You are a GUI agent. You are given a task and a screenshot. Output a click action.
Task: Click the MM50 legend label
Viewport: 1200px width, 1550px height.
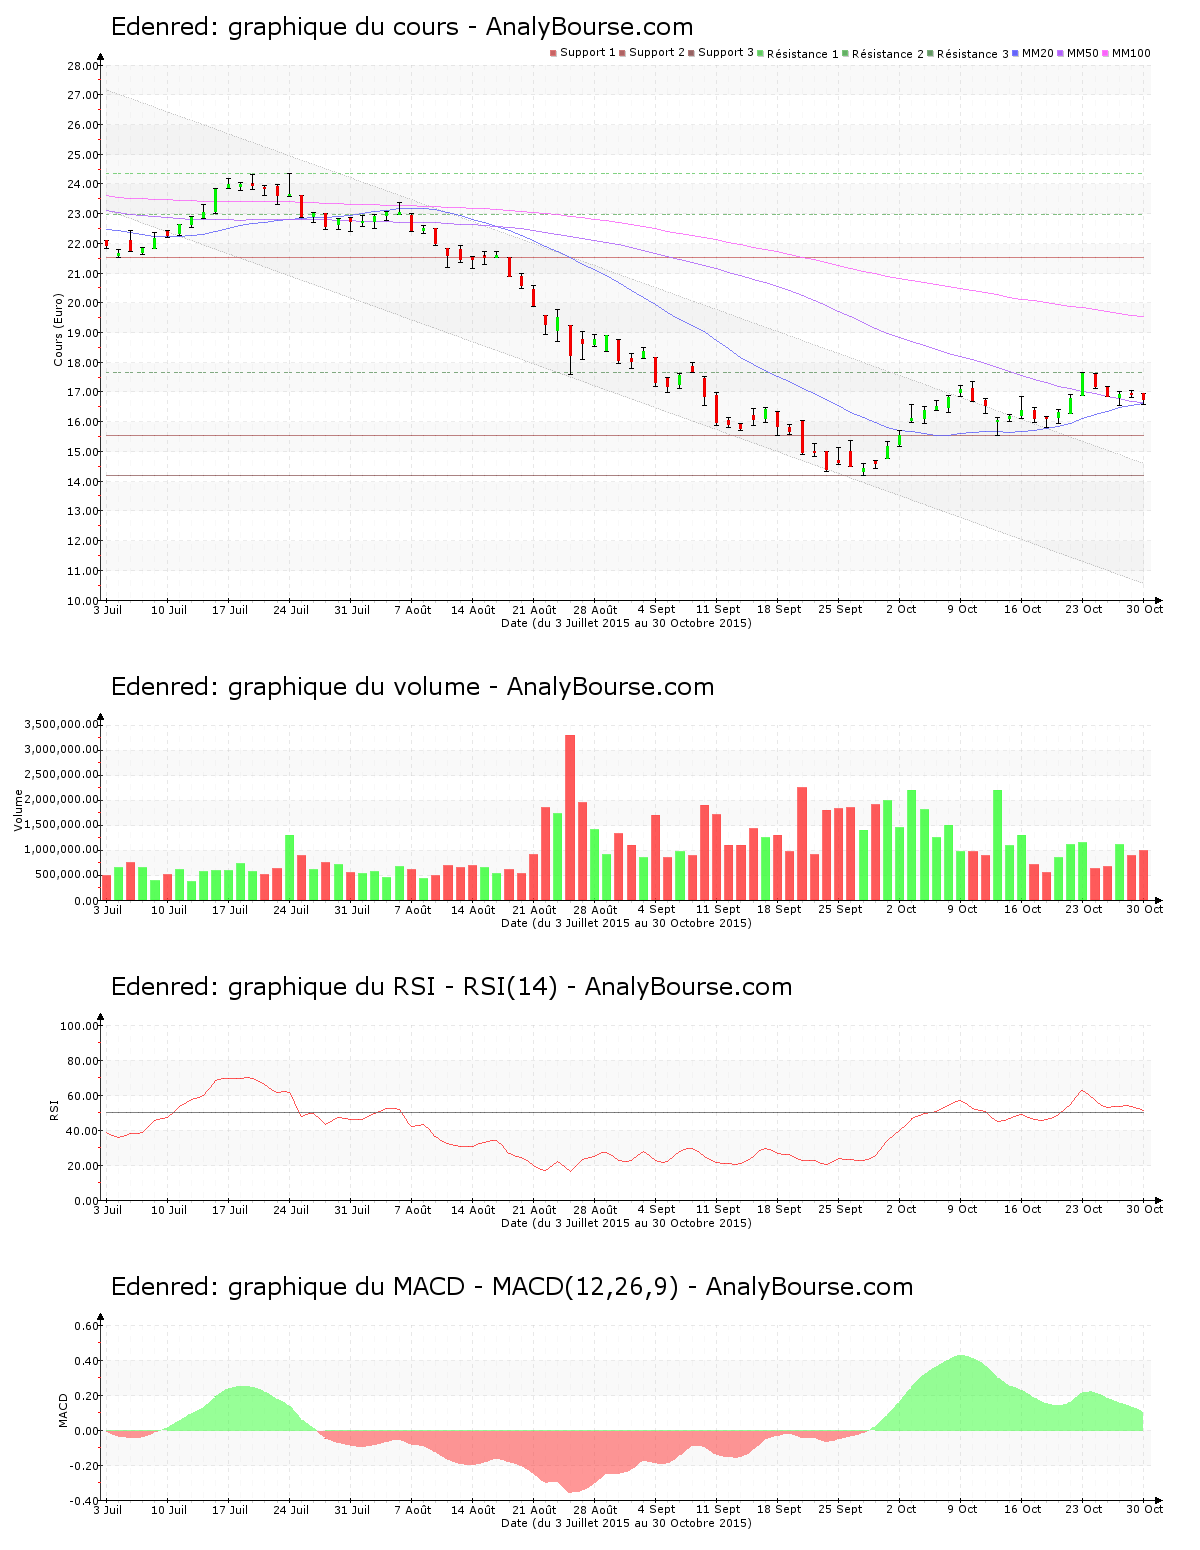1082,53
